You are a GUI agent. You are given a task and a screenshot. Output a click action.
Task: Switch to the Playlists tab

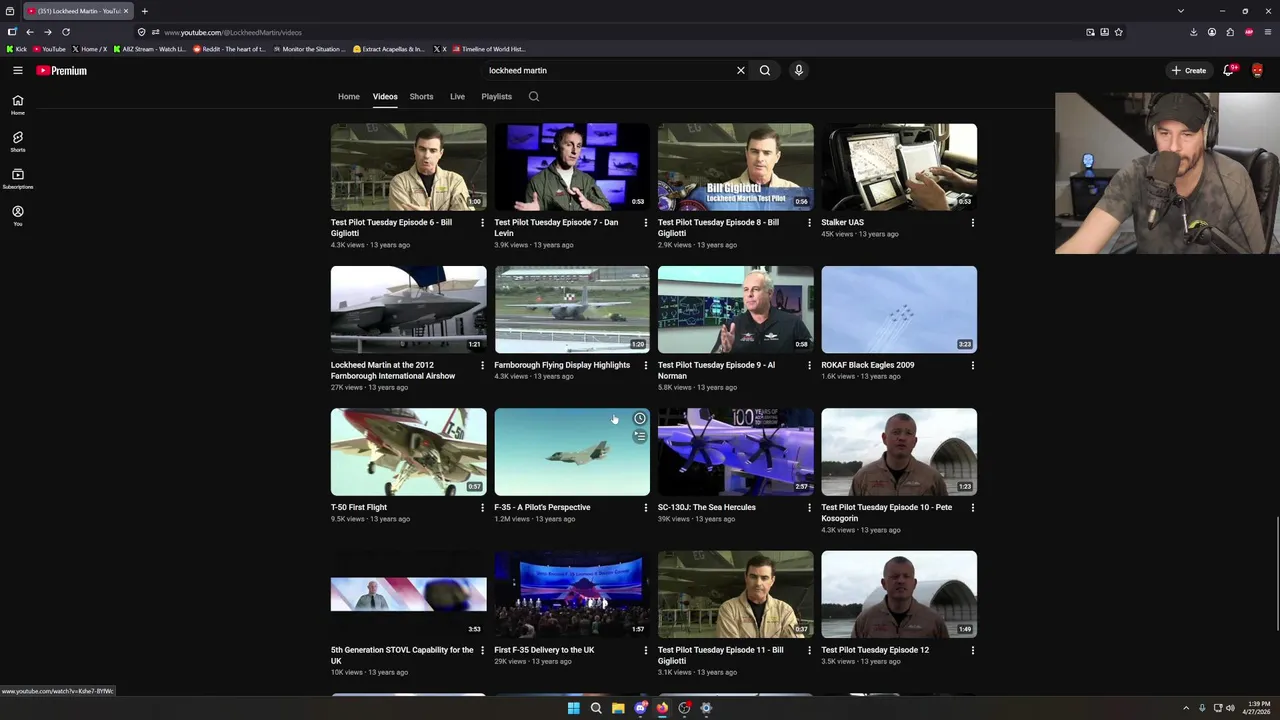[x=496, y=97]
